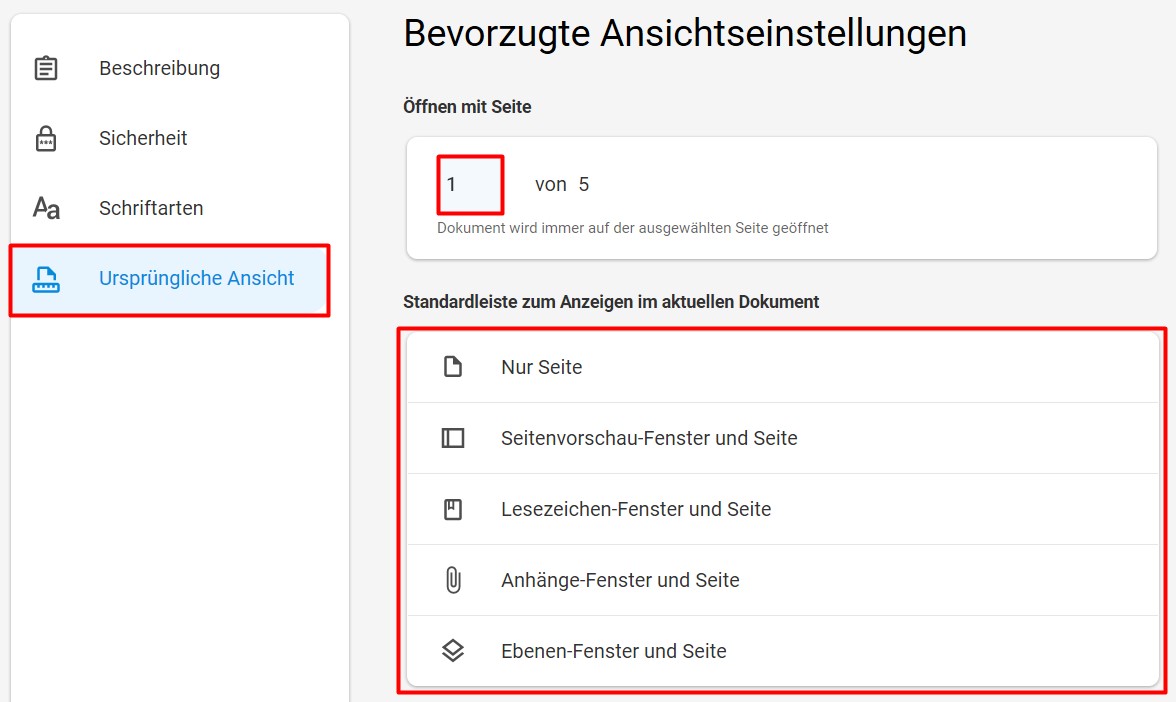Viewport: 1176px width, 702px height.
Task: Click the Ebenen layers icon
Action: point(453,651)
